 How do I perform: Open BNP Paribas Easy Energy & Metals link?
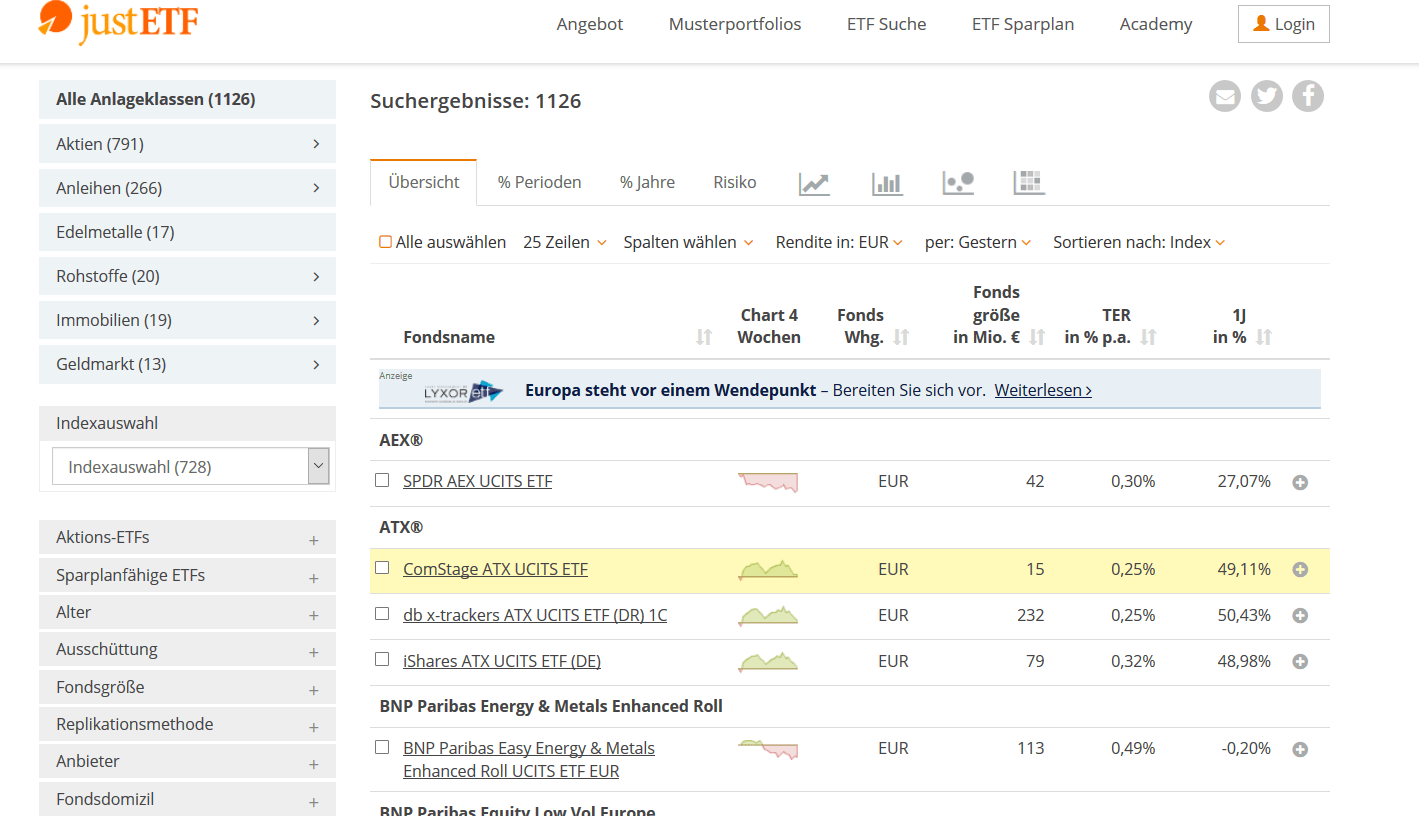coord(529,760)
